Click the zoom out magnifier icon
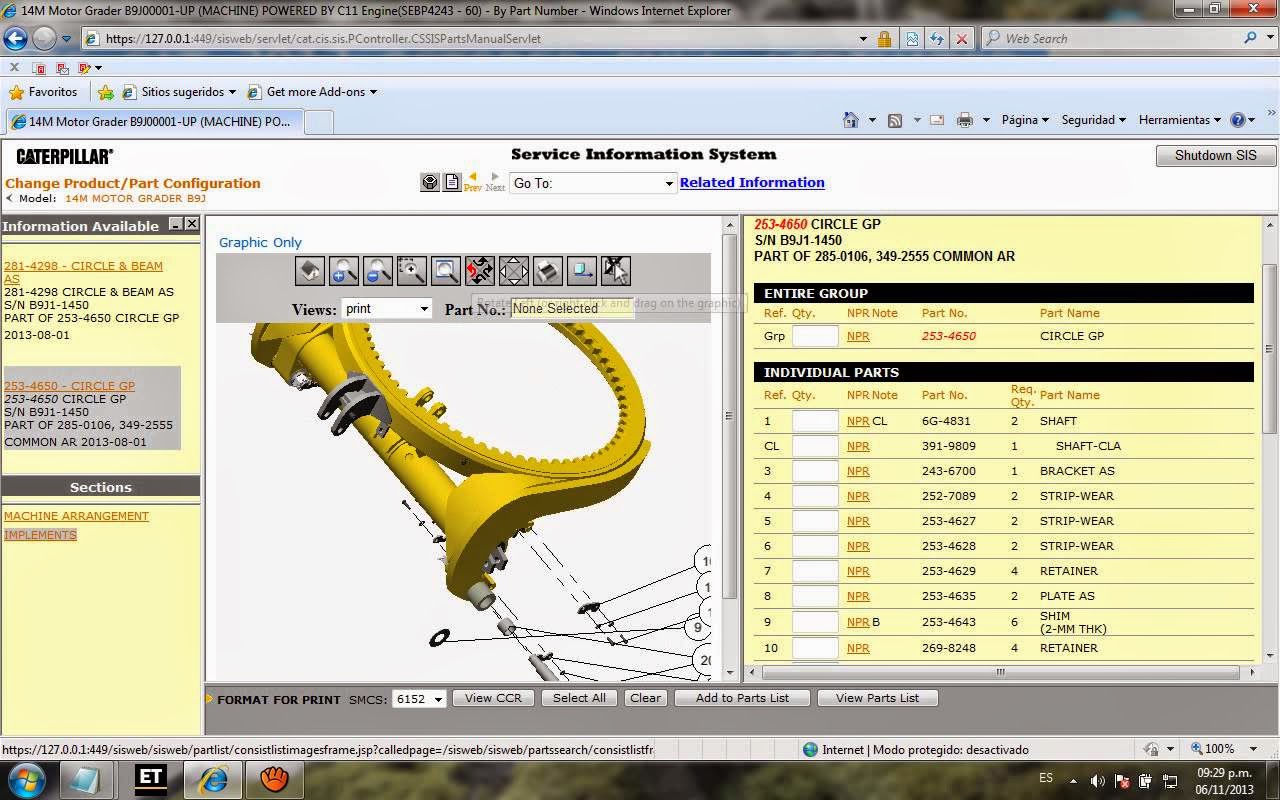Image resolution: width=1280 pixels, height=800 pixels. (378, 270)
